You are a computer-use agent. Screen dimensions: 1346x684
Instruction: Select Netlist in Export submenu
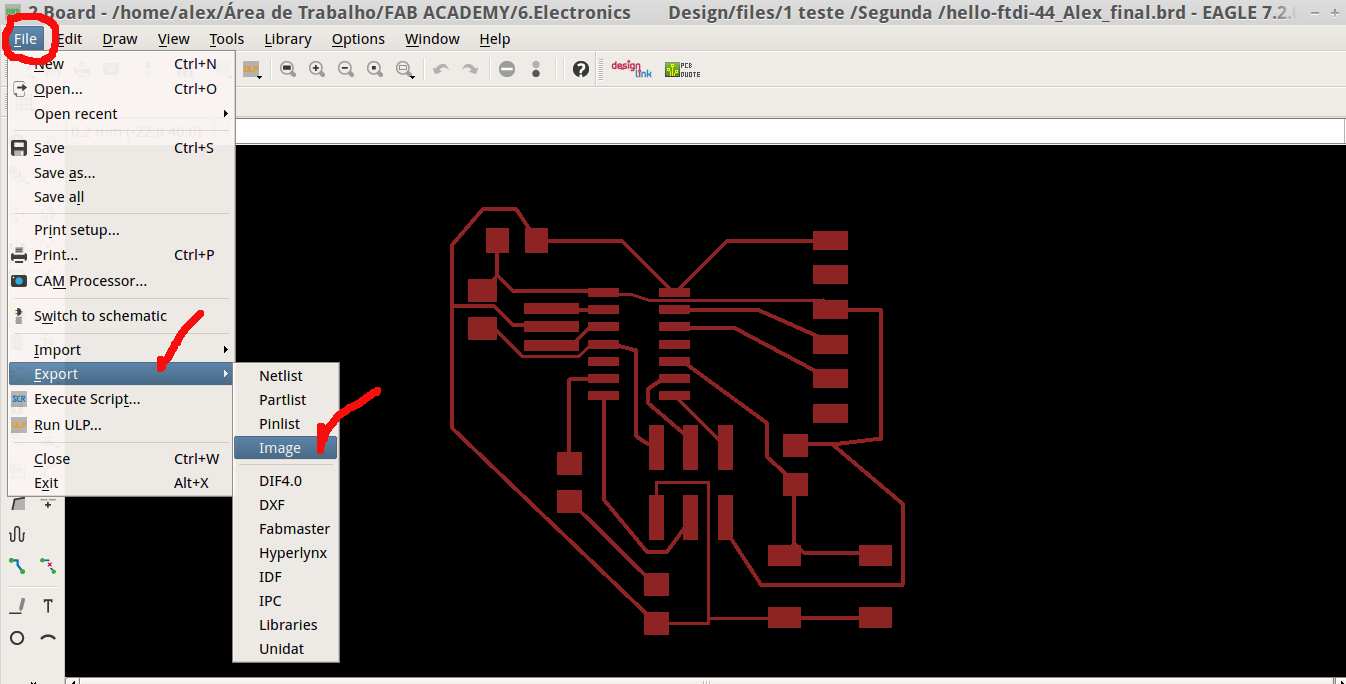[286, 376]
